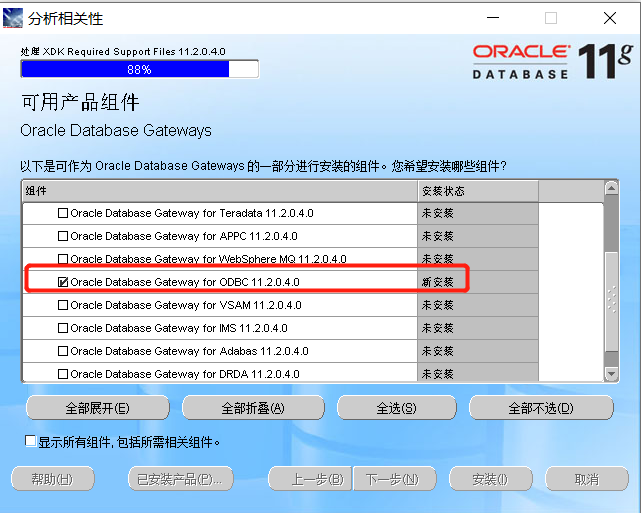This screenshot has width=641, height=513.
Task: Cancel installer with 取消 button
Action: point(587,479)
